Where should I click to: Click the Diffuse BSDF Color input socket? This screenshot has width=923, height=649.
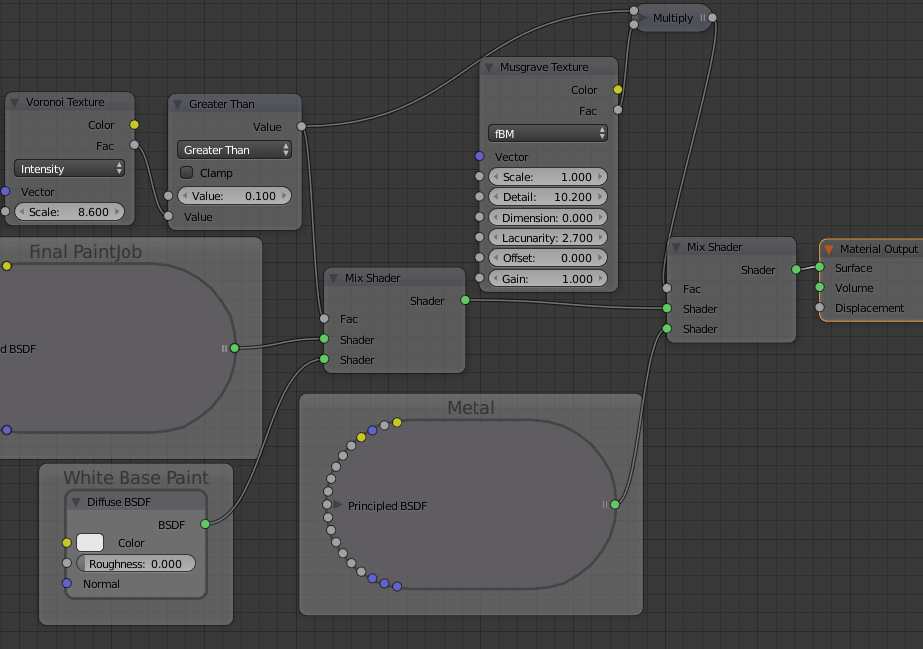(67, 543)
